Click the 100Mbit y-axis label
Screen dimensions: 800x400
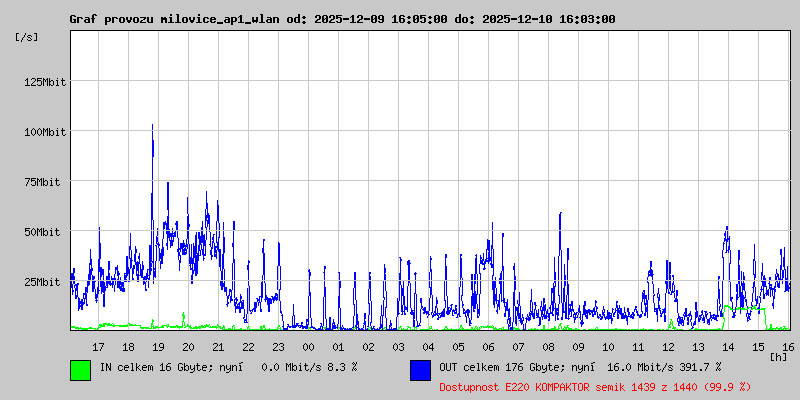tap(45, 132)
